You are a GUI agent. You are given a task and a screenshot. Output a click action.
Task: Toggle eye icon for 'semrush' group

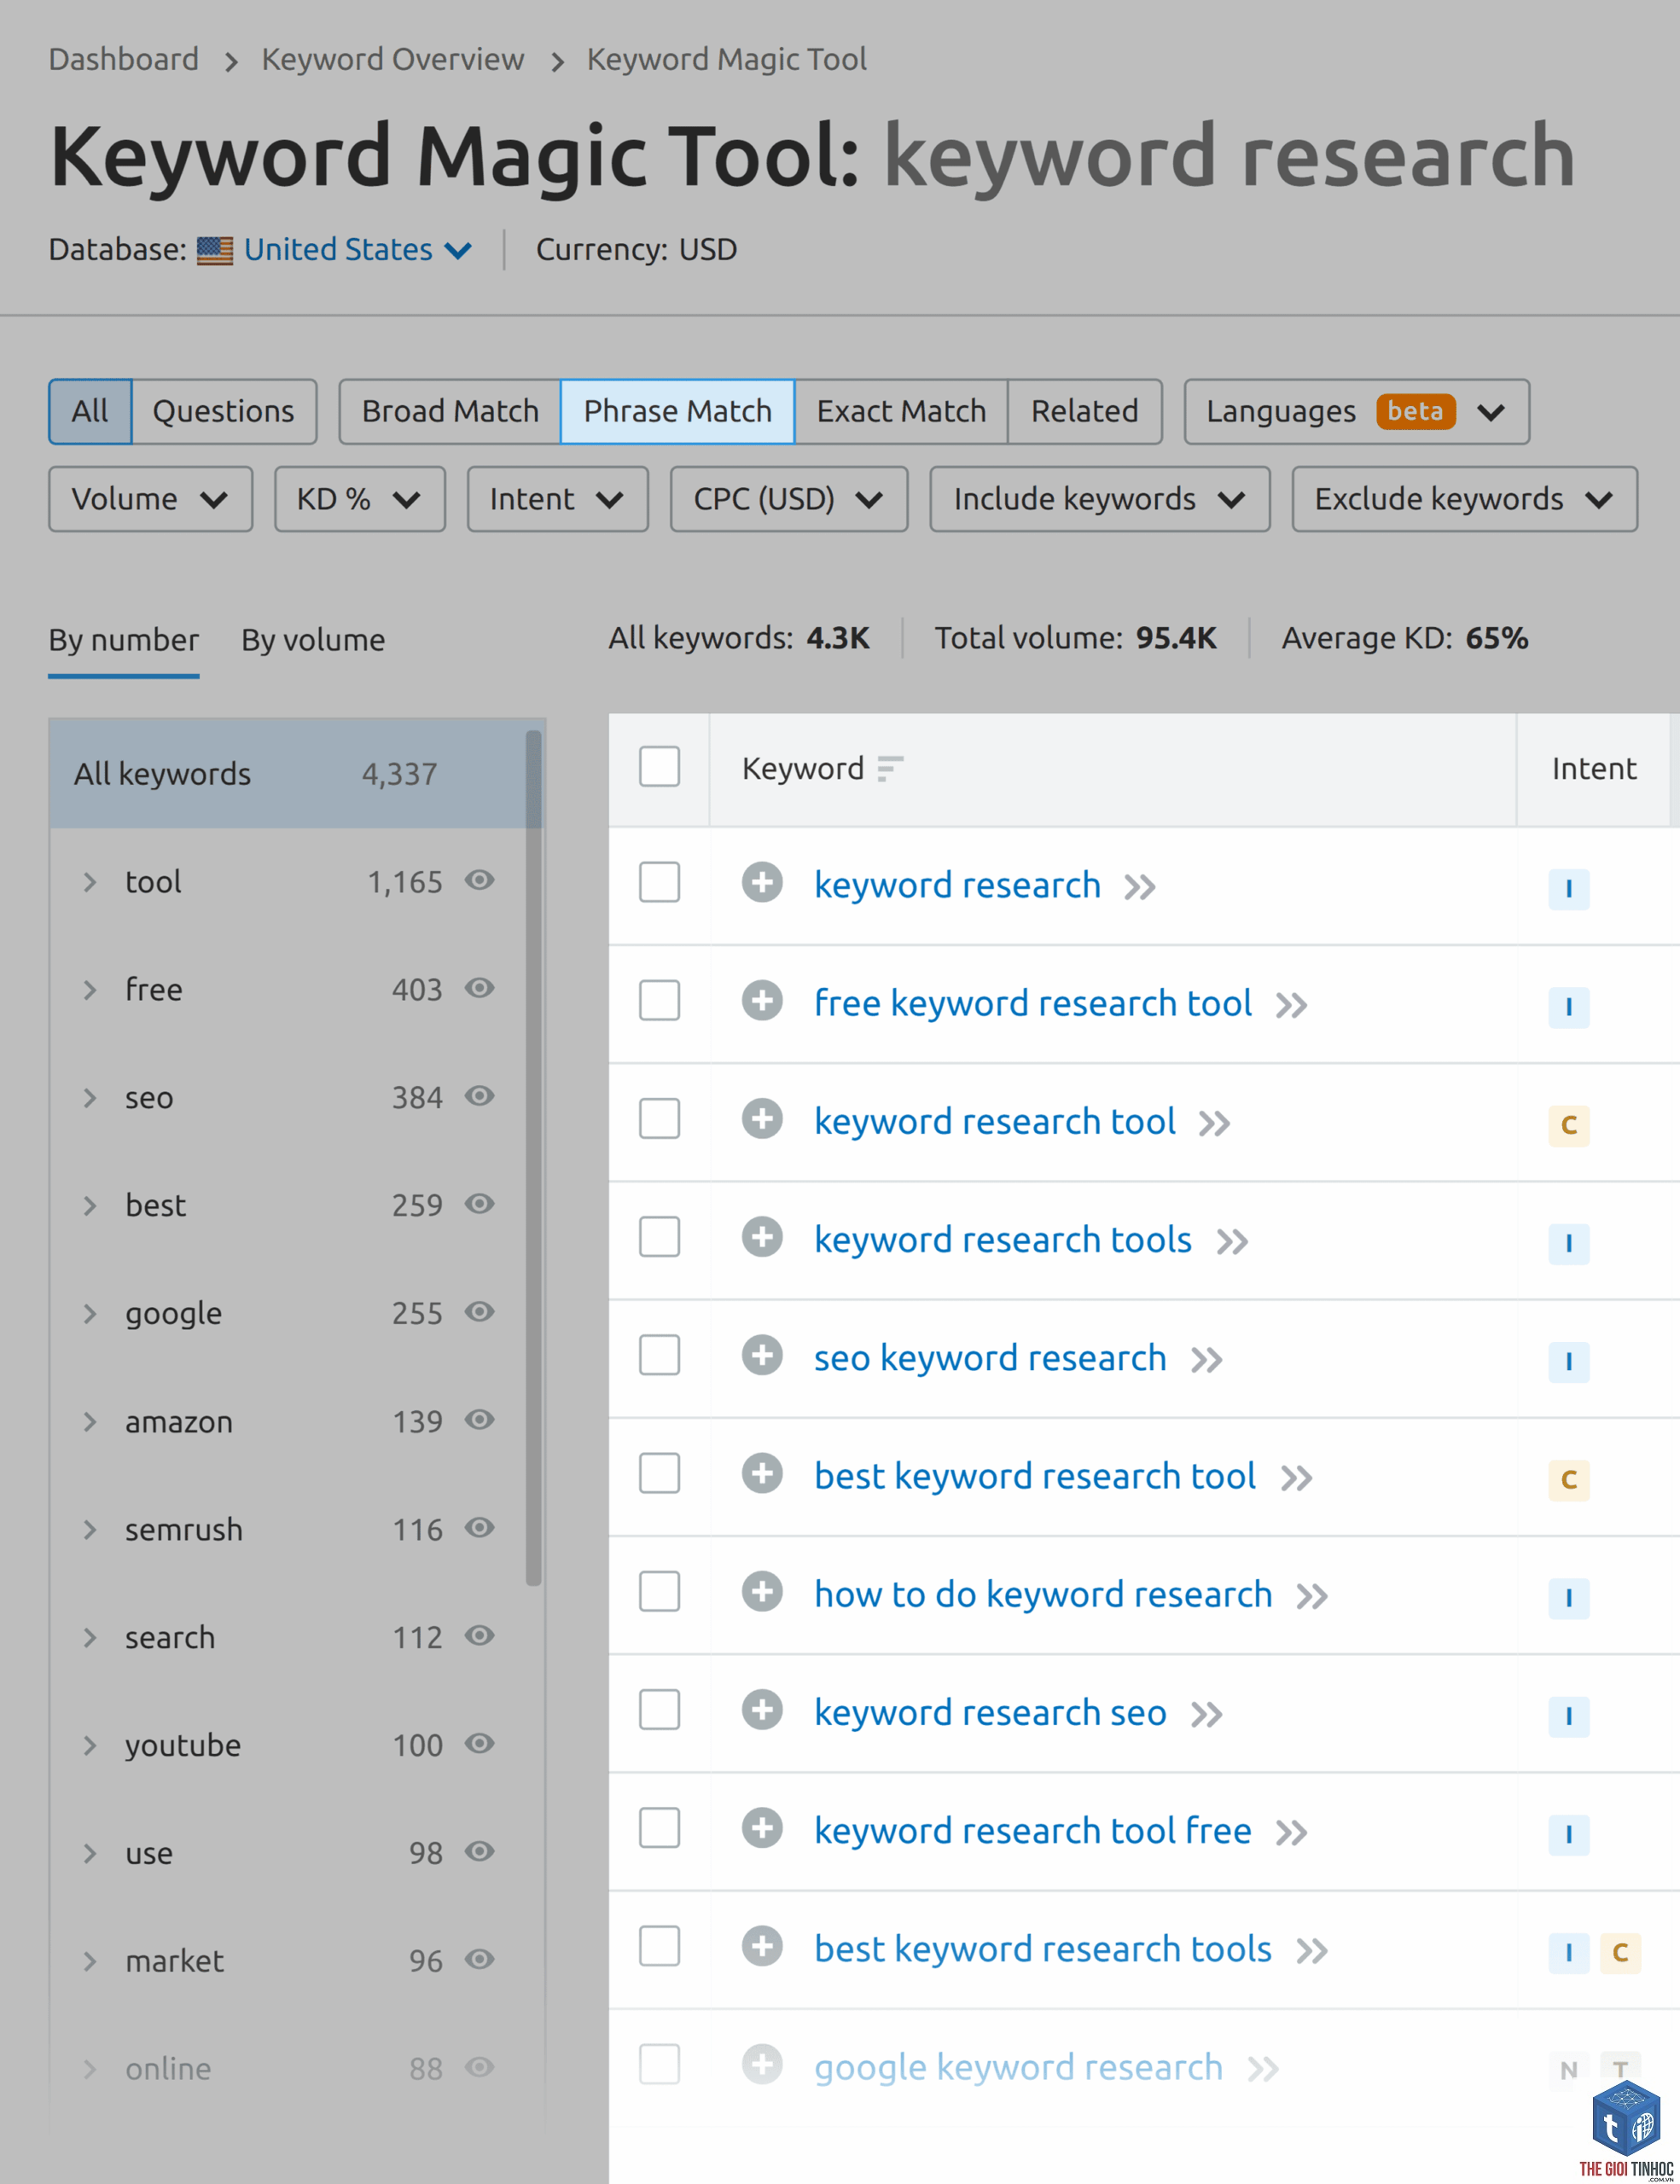pyautogui.click(x=480, y=1528)
